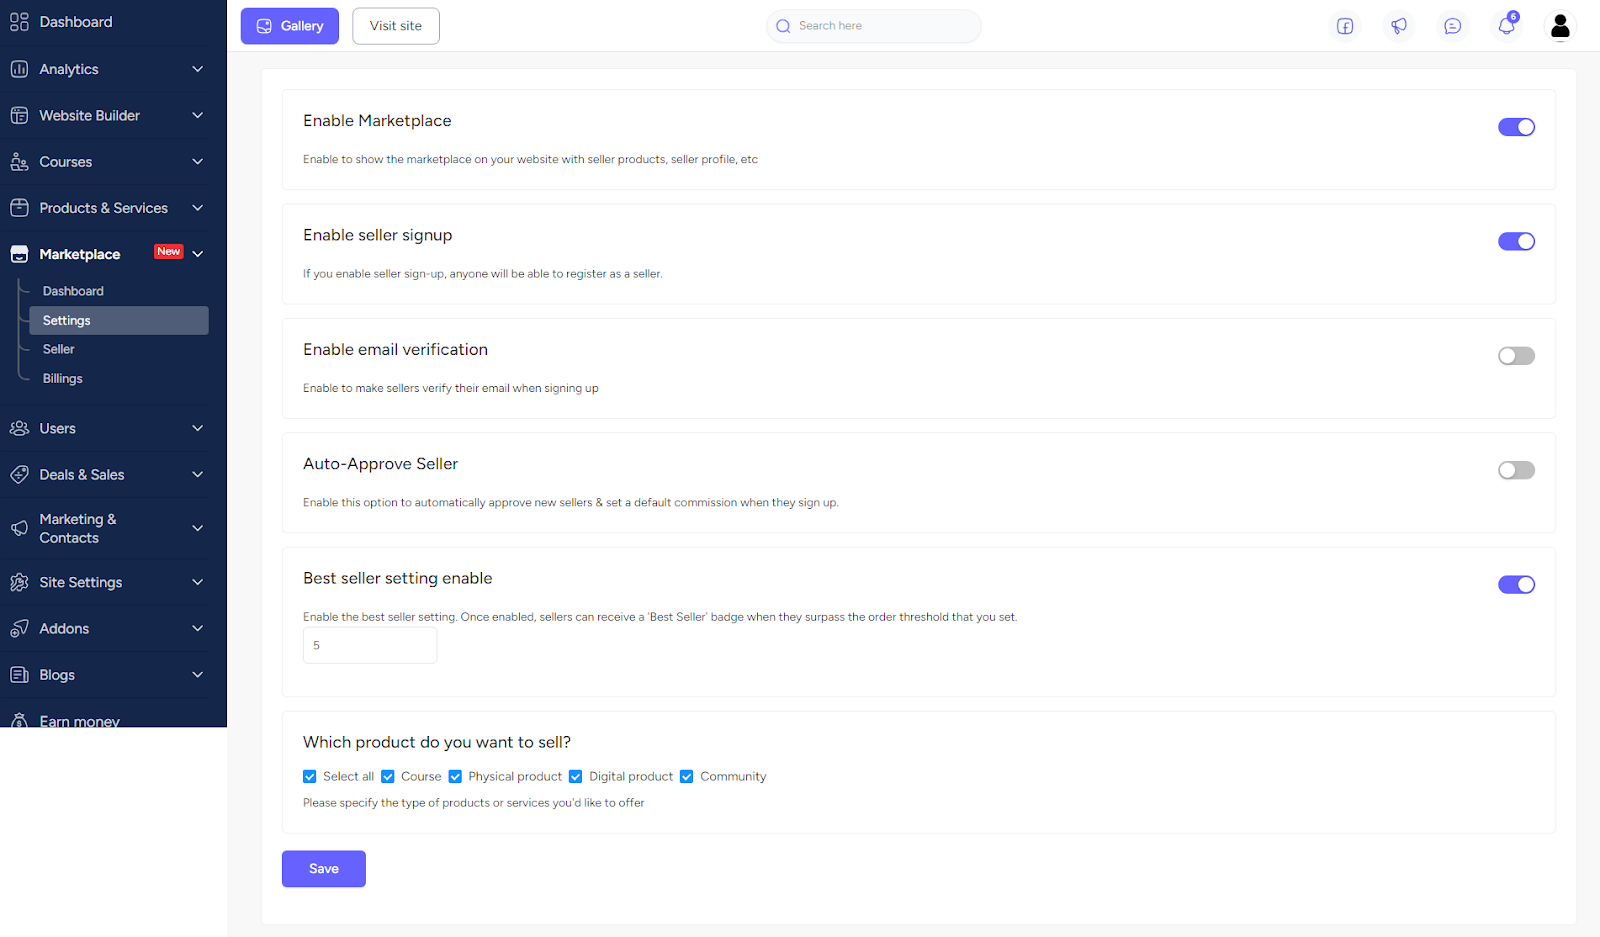Click the Site Settings gear icon
Screen dimensions: 1600x937
pos(19,582)
